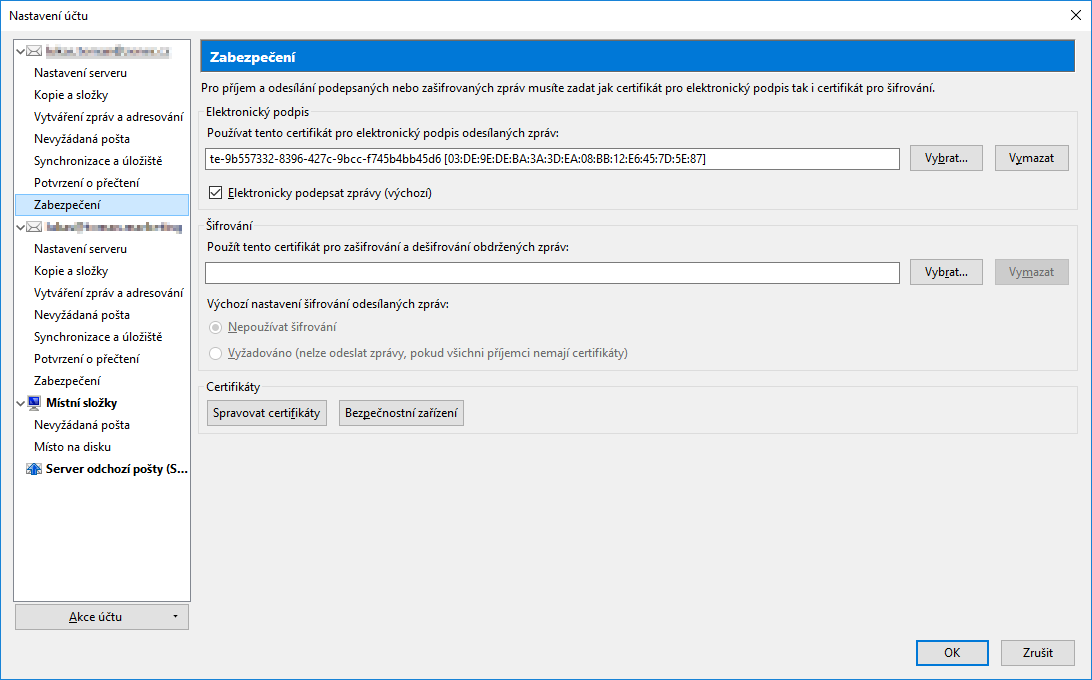
Task: Click the Server odchozí pošty icon
Action: point(33,469)
